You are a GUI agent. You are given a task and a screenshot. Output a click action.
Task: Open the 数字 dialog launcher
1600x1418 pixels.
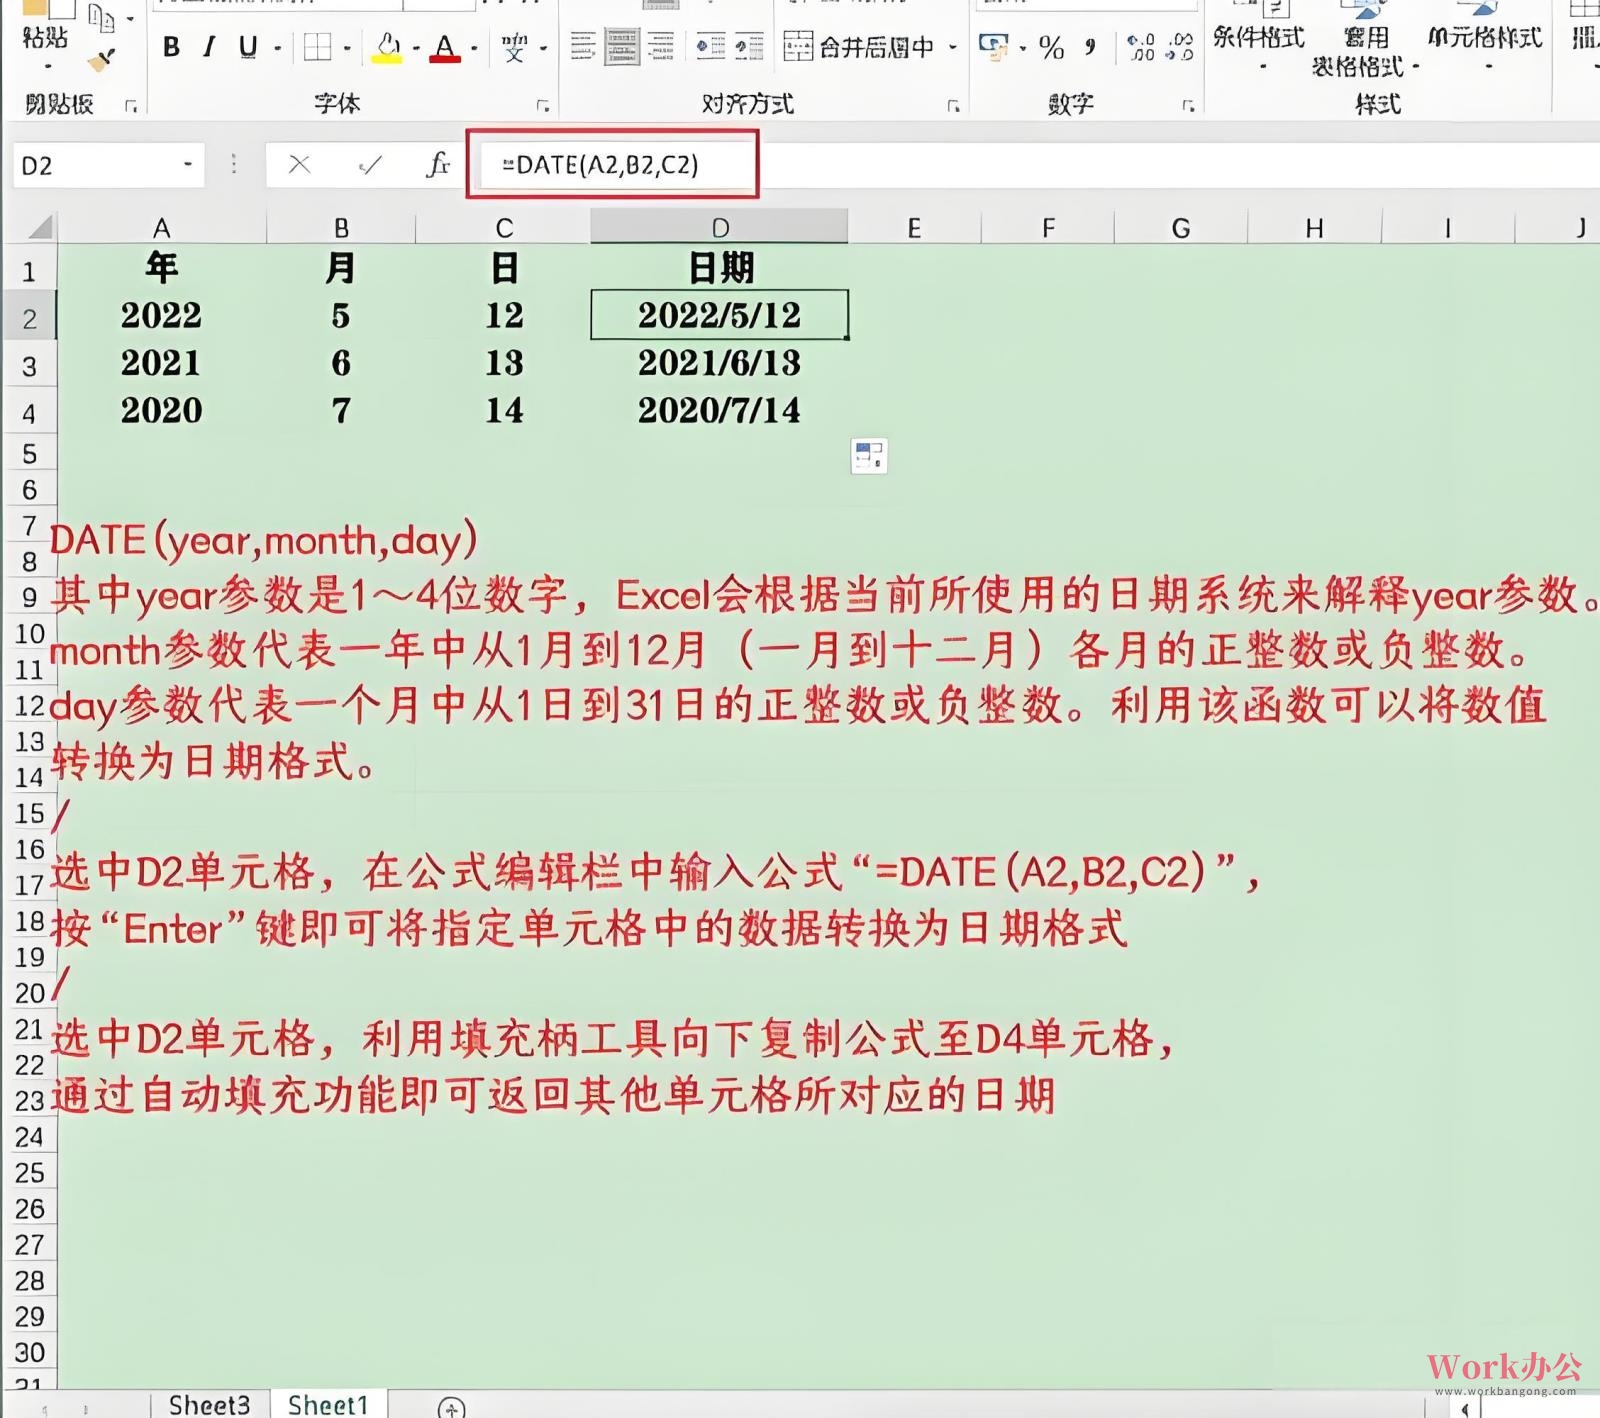pyautogui.click(x=1188, y=105)
